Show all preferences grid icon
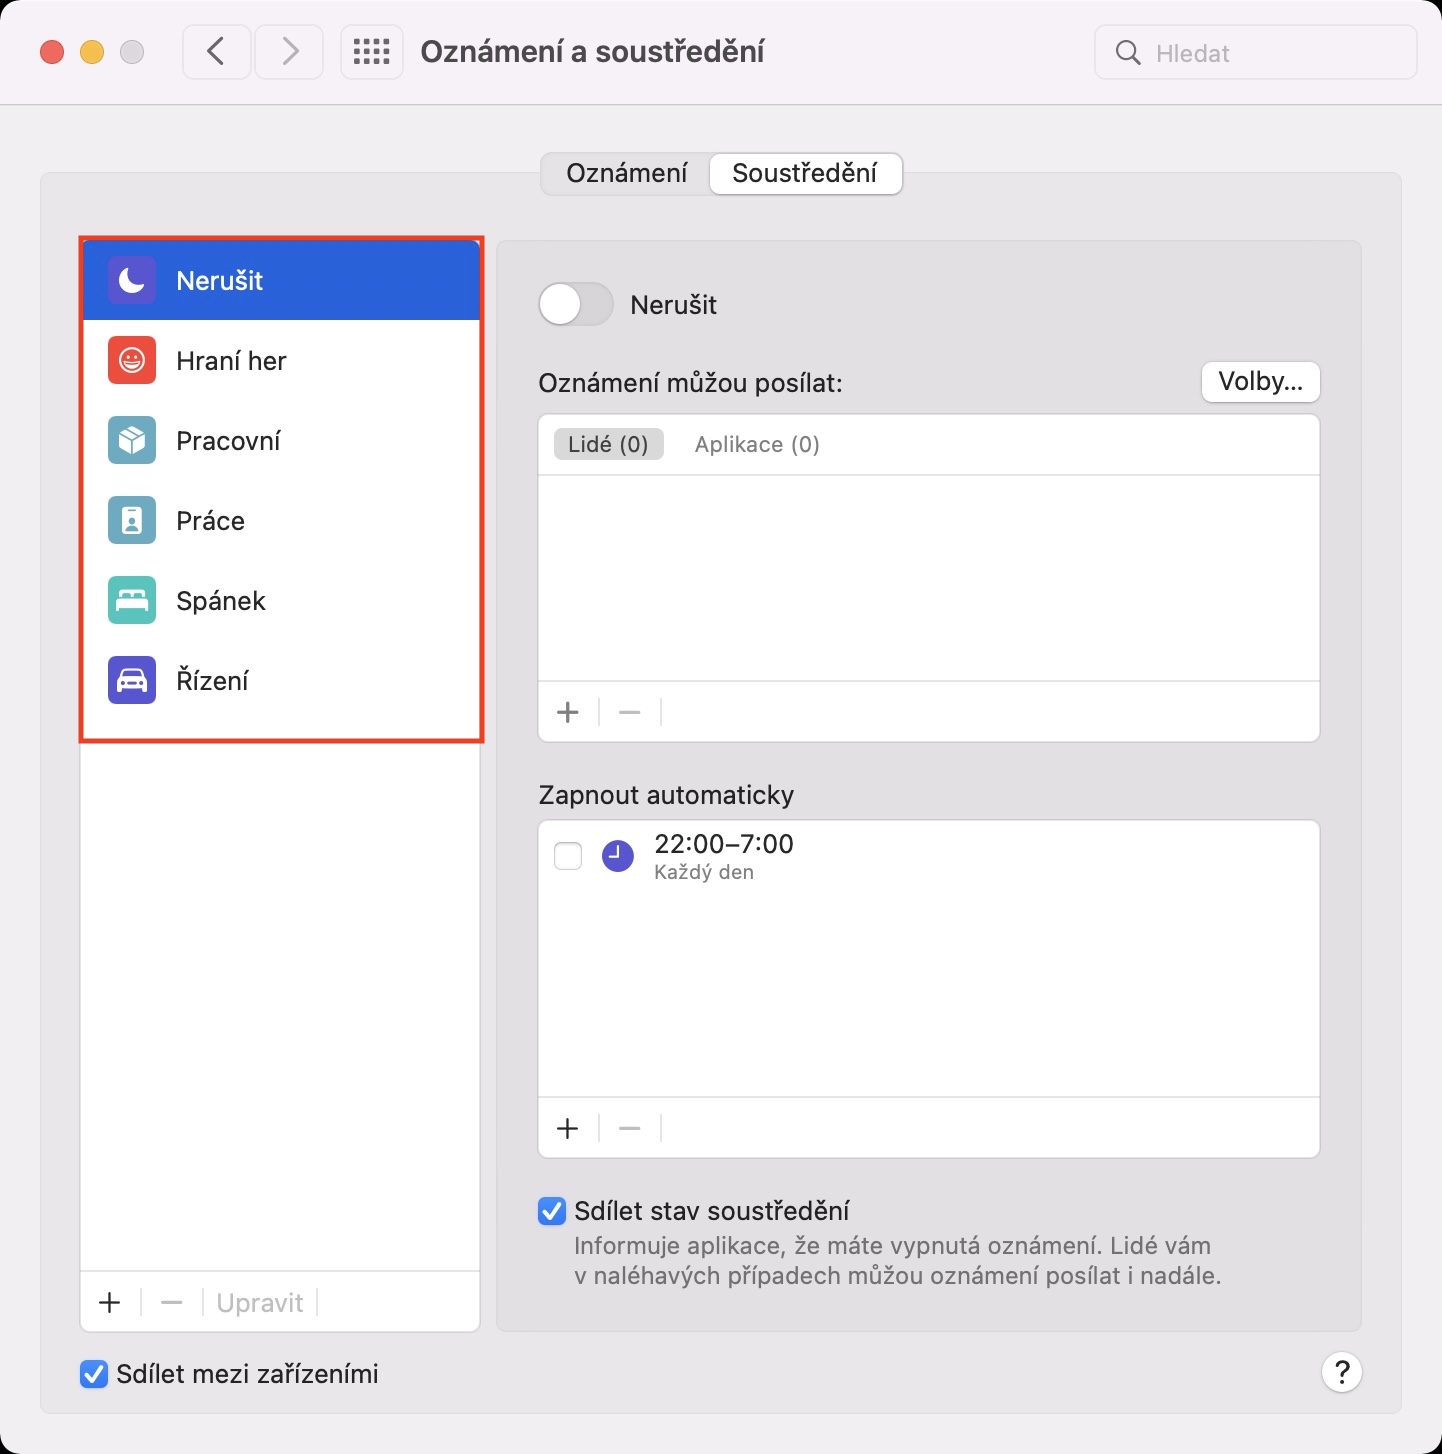Image resolution: width=1442 pixels, height=1454 pixels. pos(372,52)
